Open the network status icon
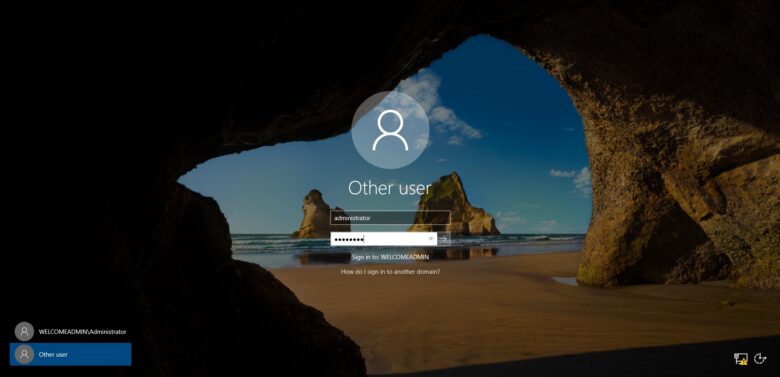This screenshot has width=780, height=377. 741,359
